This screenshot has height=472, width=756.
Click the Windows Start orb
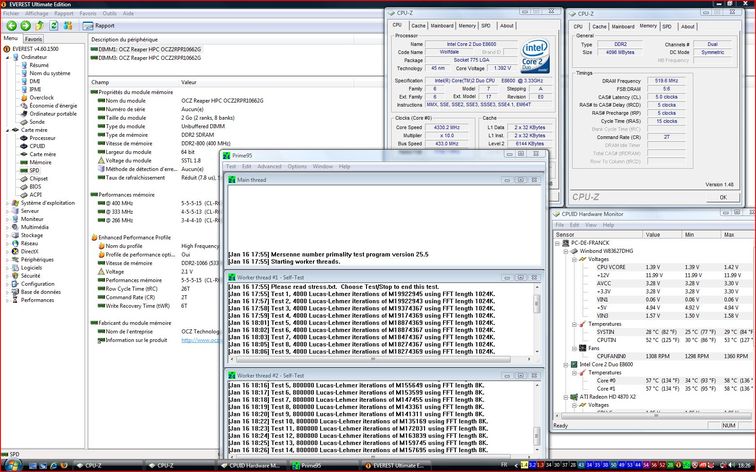tap(12, 465)
